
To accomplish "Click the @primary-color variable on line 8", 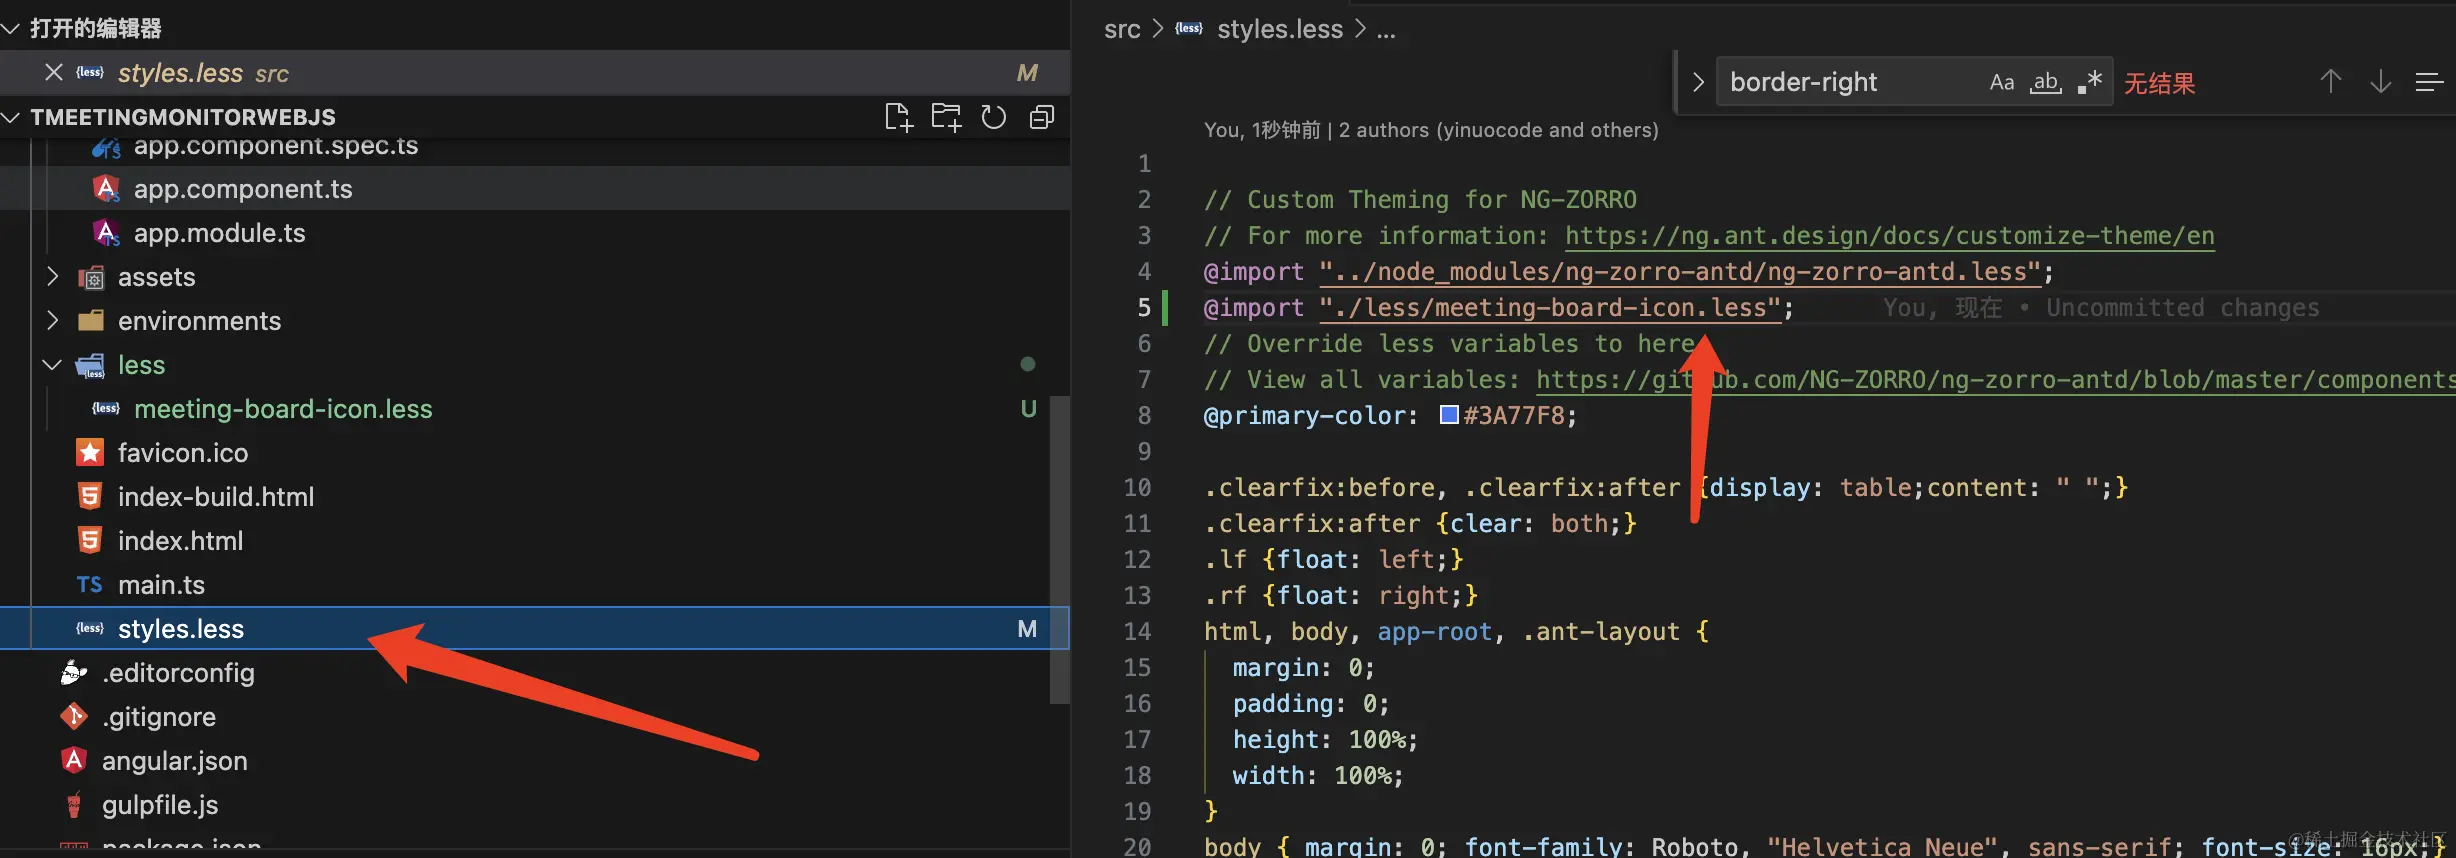I will pyautogui.click(x=1305, y=415).
